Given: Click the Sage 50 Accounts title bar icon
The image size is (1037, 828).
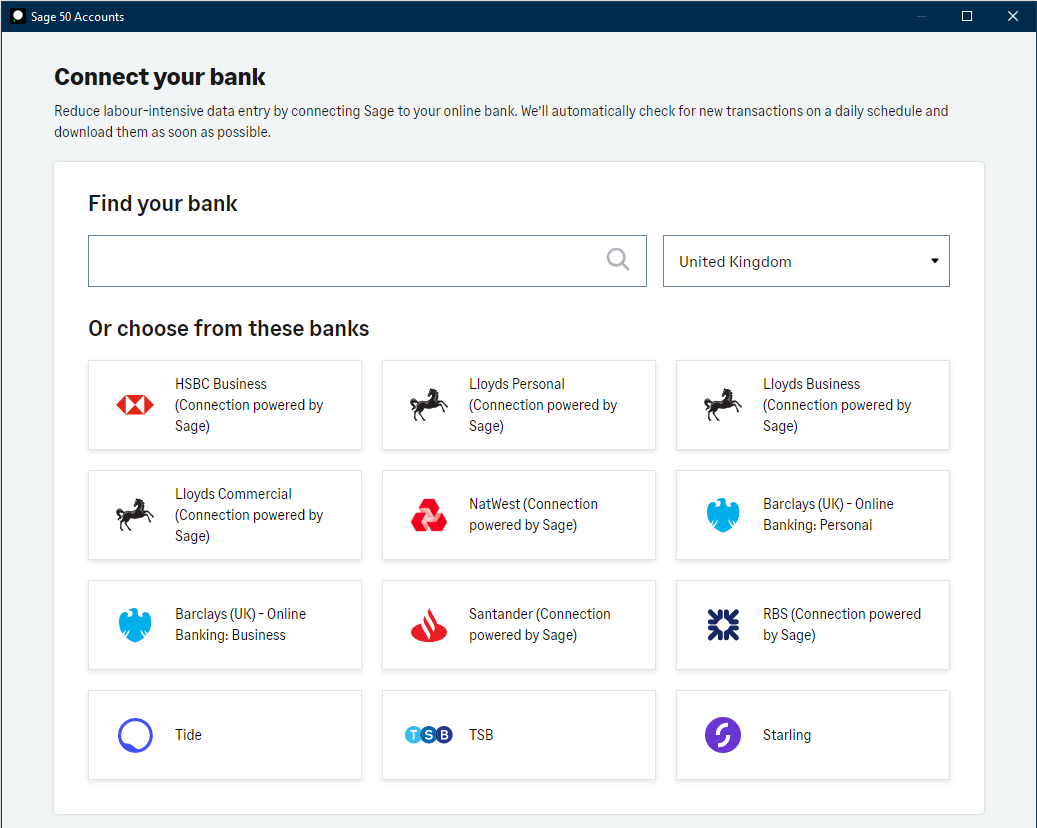Looking at the screenshot, I should click(17, 16).
